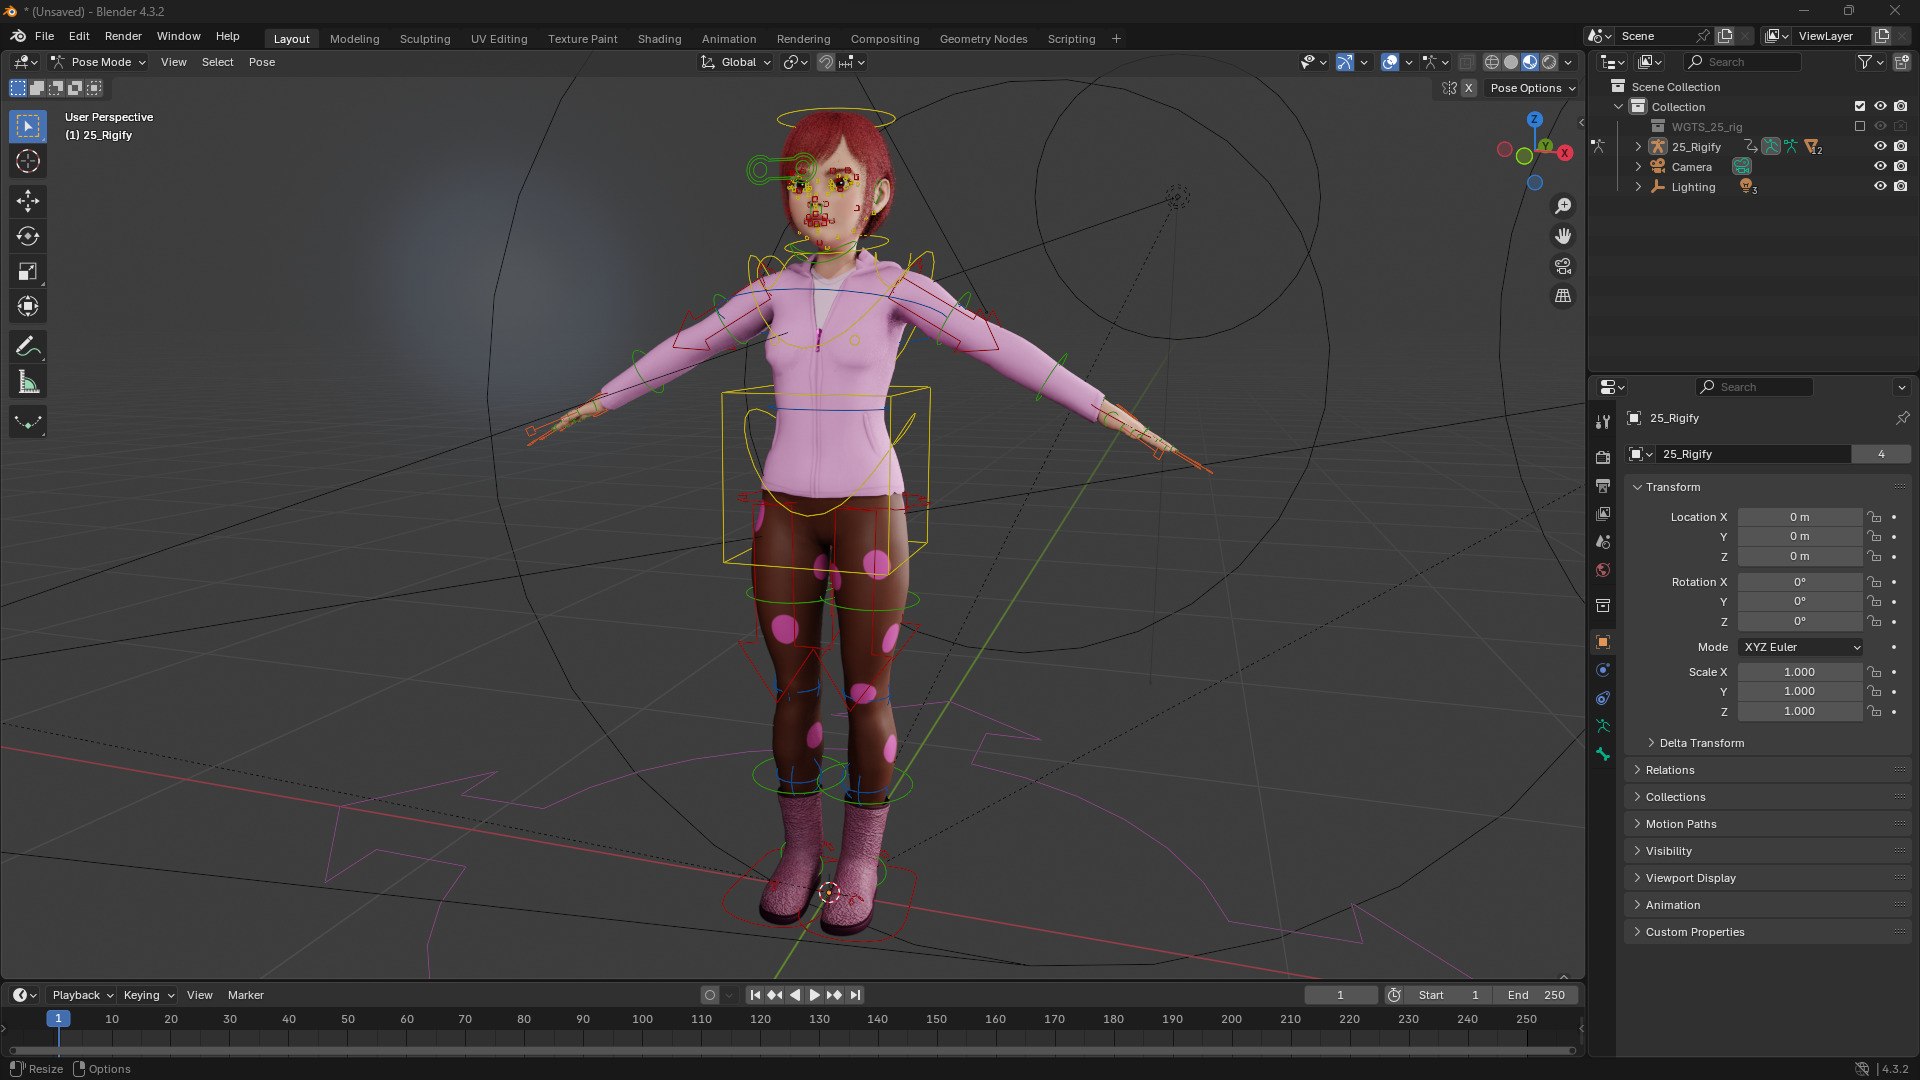The width and height of the screenshot is (1920, 1080).
Task: Disable Camera in renders
Action: [x=1901, y=167]
